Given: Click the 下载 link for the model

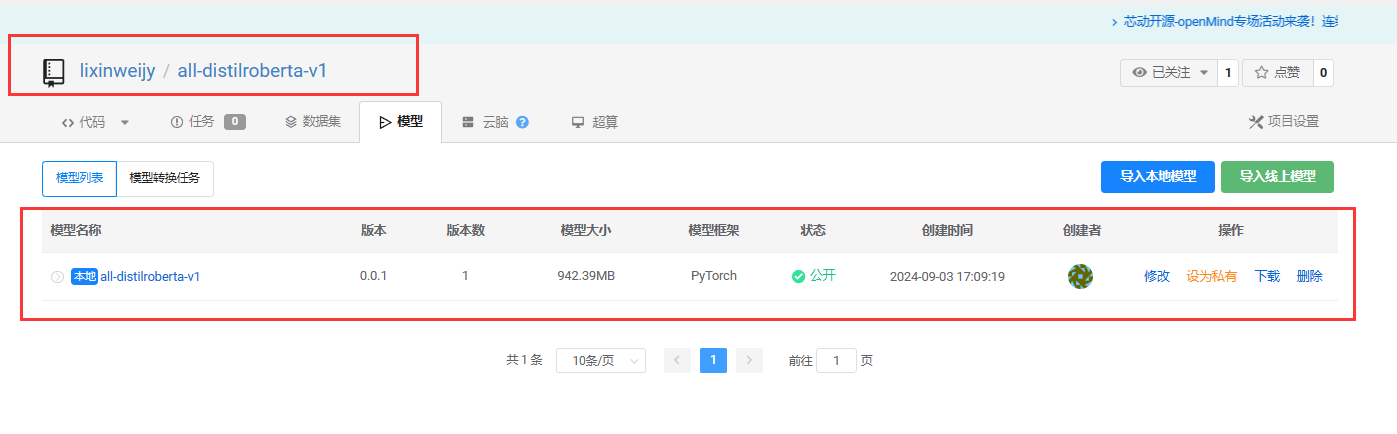Looking at the screenshot, I should 1267,276.
